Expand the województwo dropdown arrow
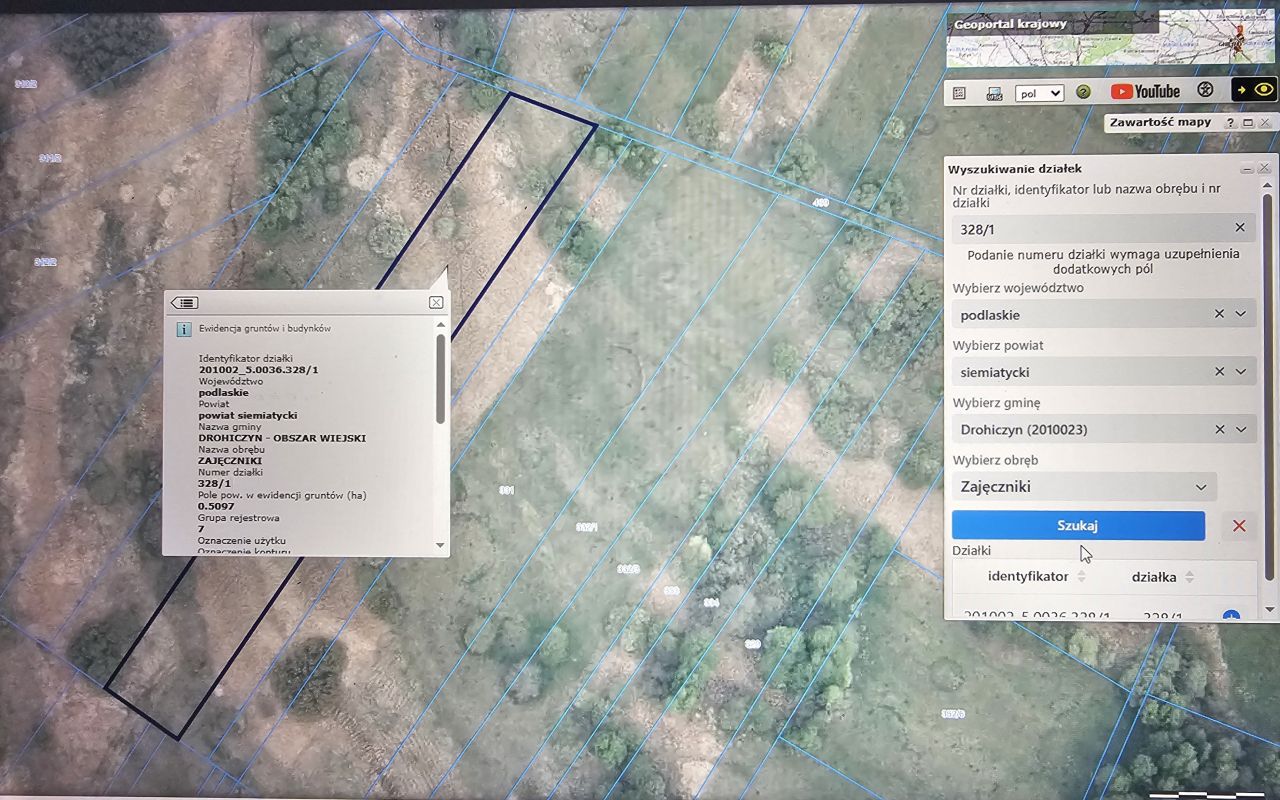The width and height of the screenshot is (1280, 800). tap(1241, 314)
